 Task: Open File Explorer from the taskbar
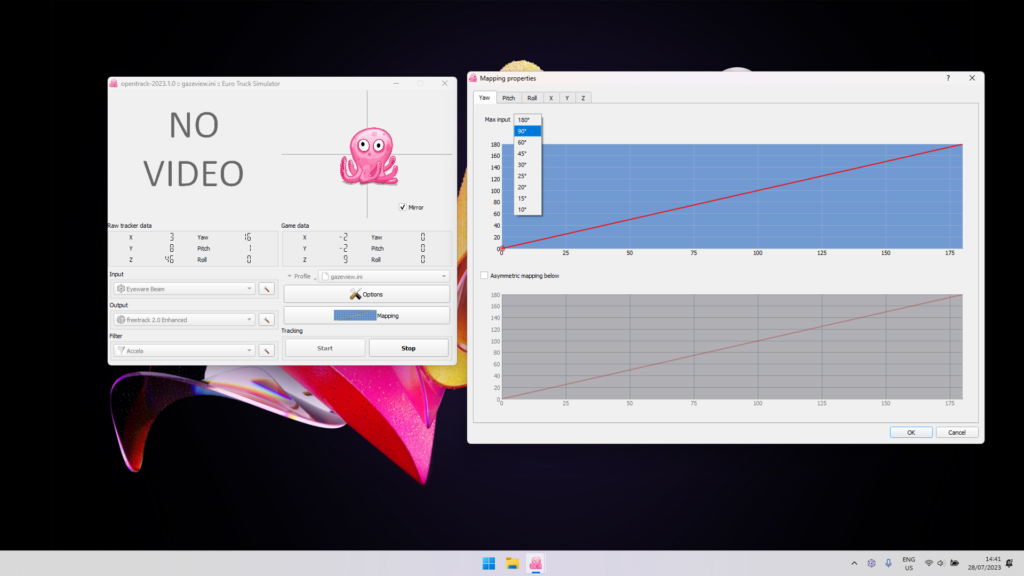pos(512,563)
